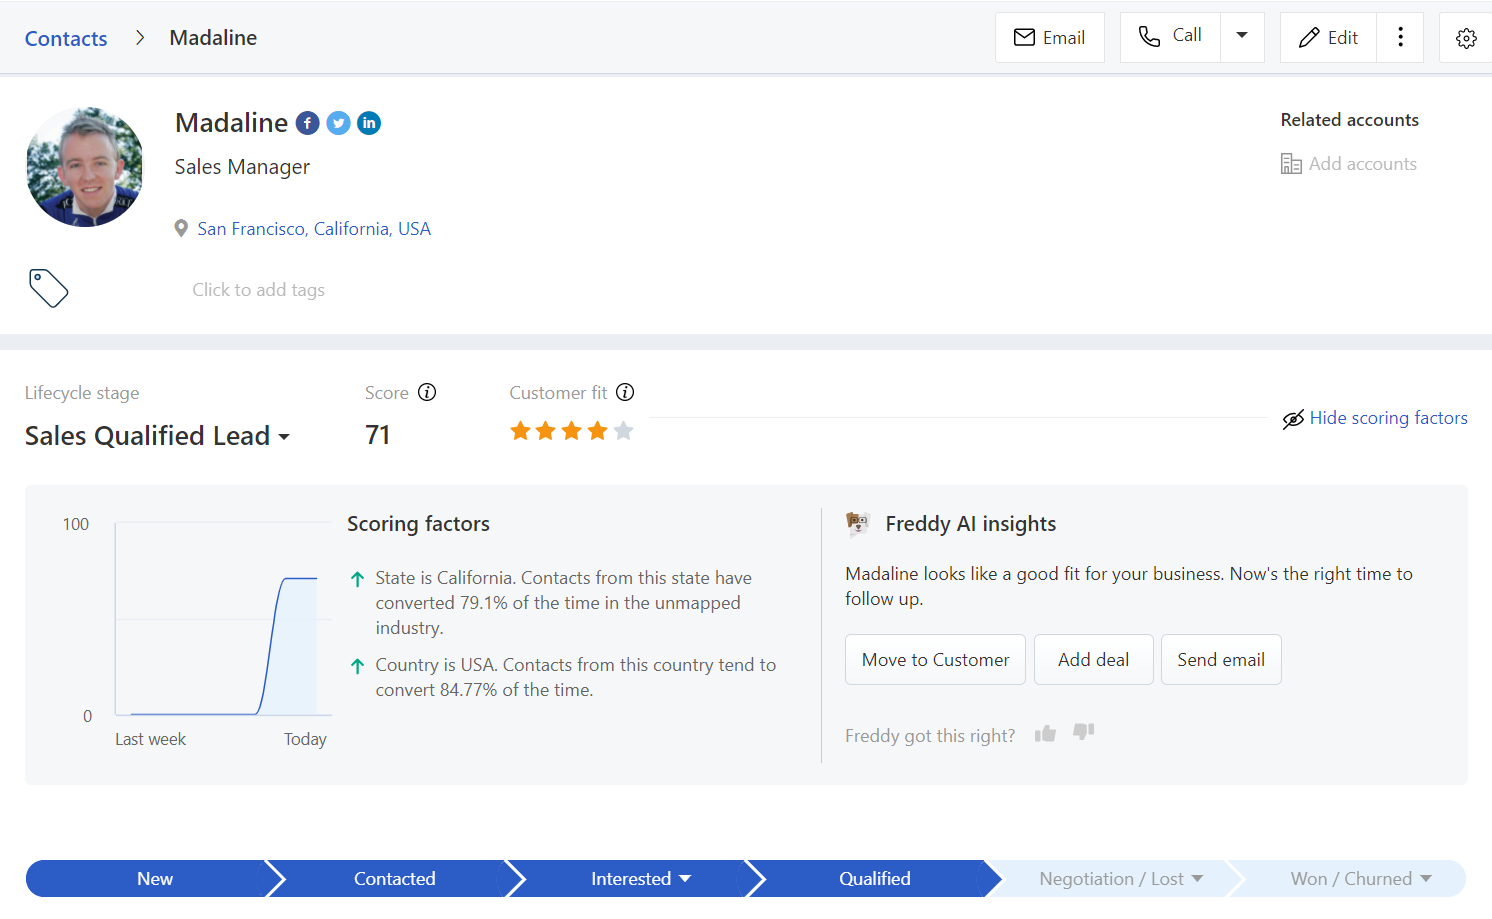The image size is (1492, 919).
Task: Open the three-dot more options menu
Action: (1400, 38)
